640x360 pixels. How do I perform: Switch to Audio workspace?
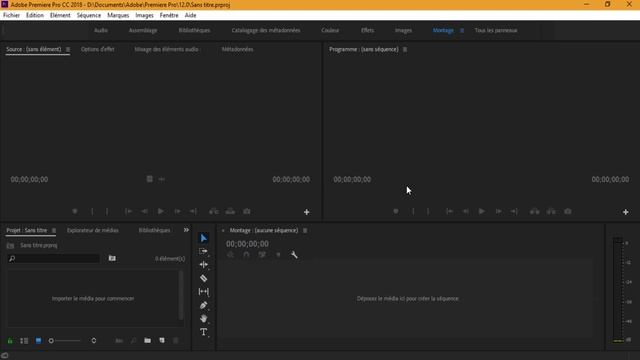101,31
